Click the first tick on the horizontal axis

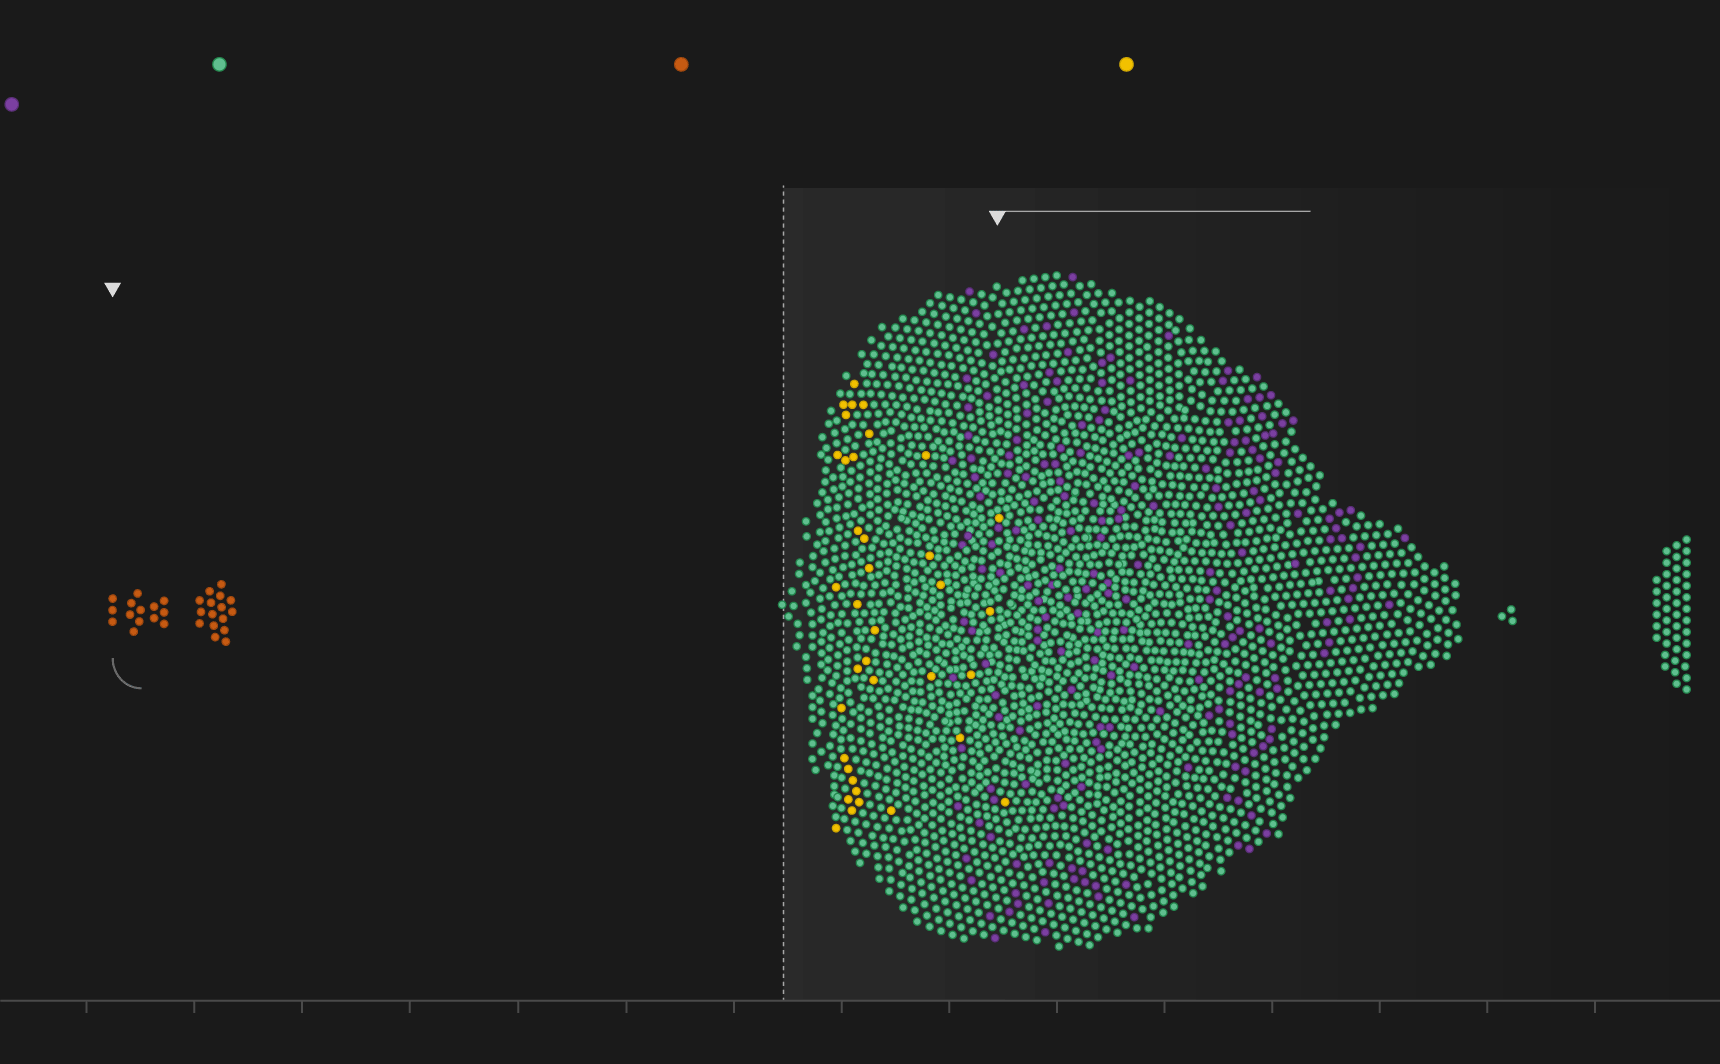click(x=87, y=1006)
